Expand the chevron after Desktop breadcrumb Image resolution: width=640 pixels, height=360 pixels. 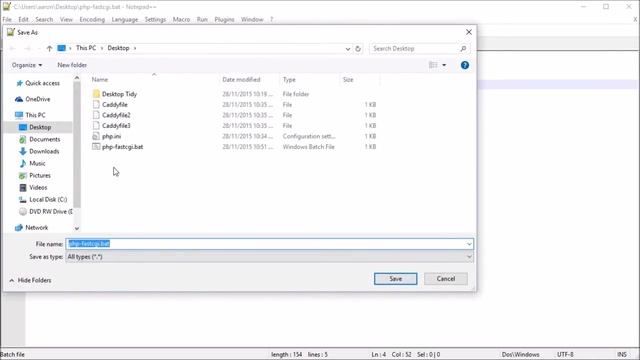[x=135, y=48]
